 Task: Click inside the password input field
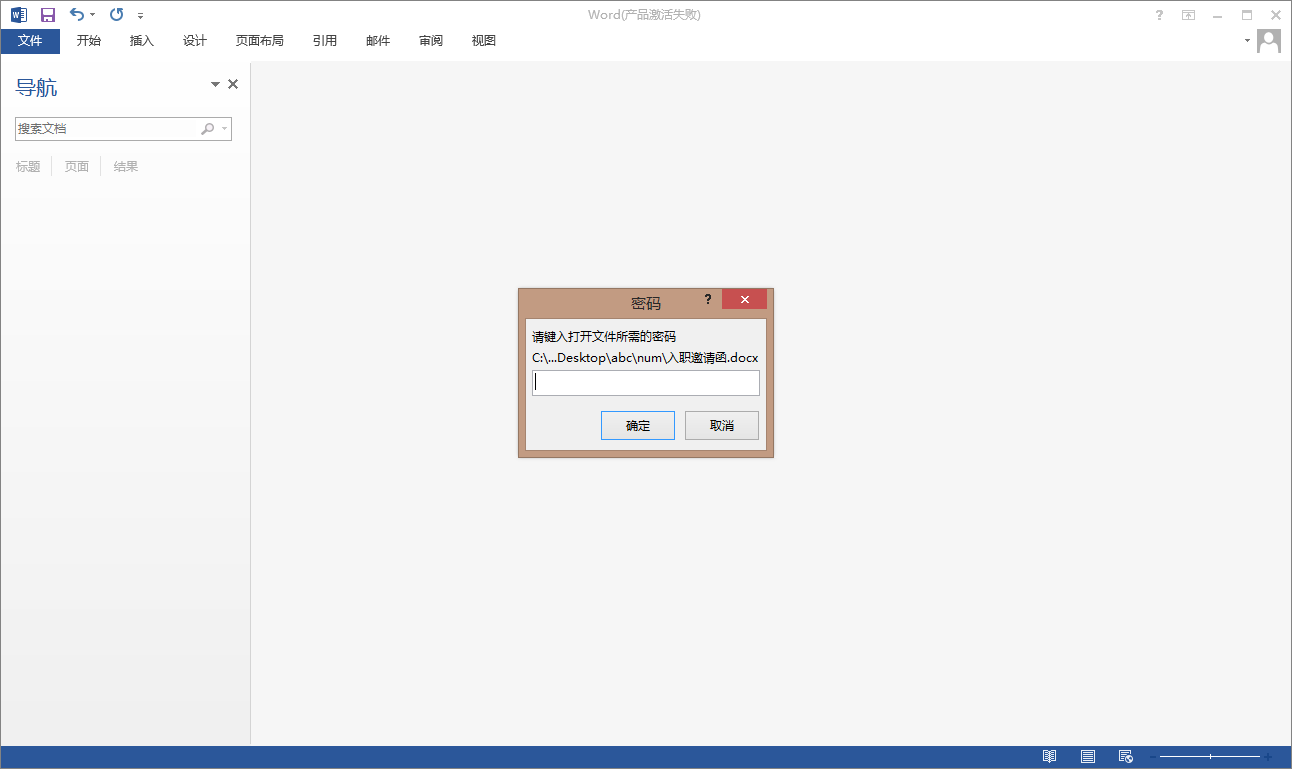click(x=645, y=382)
